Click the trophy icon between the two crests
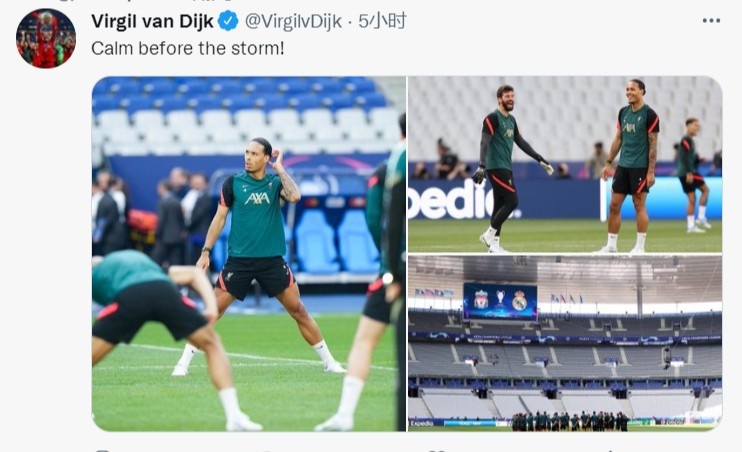This screenshot has height=452, width=742. tap(500, 299)
